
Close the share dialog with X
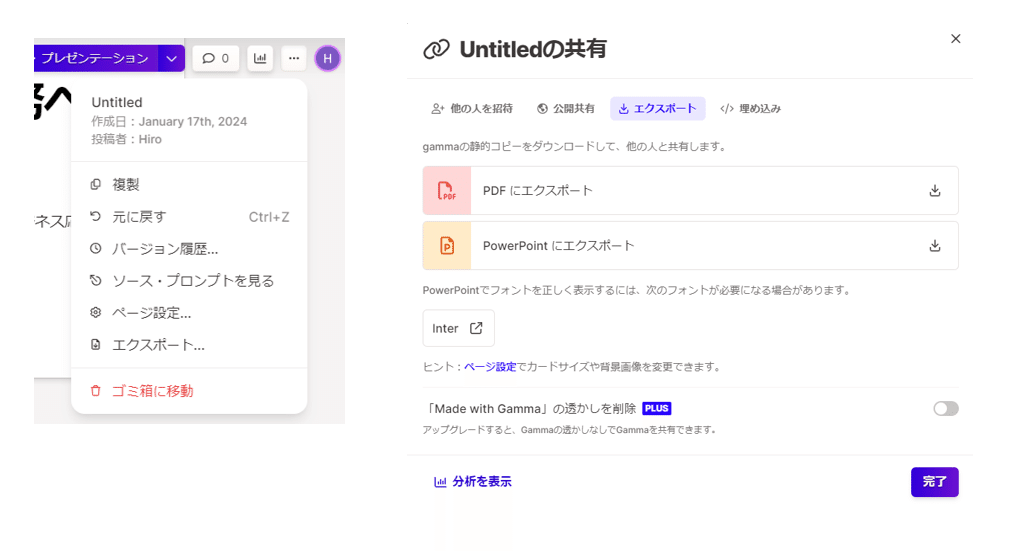tap(956, 39)
